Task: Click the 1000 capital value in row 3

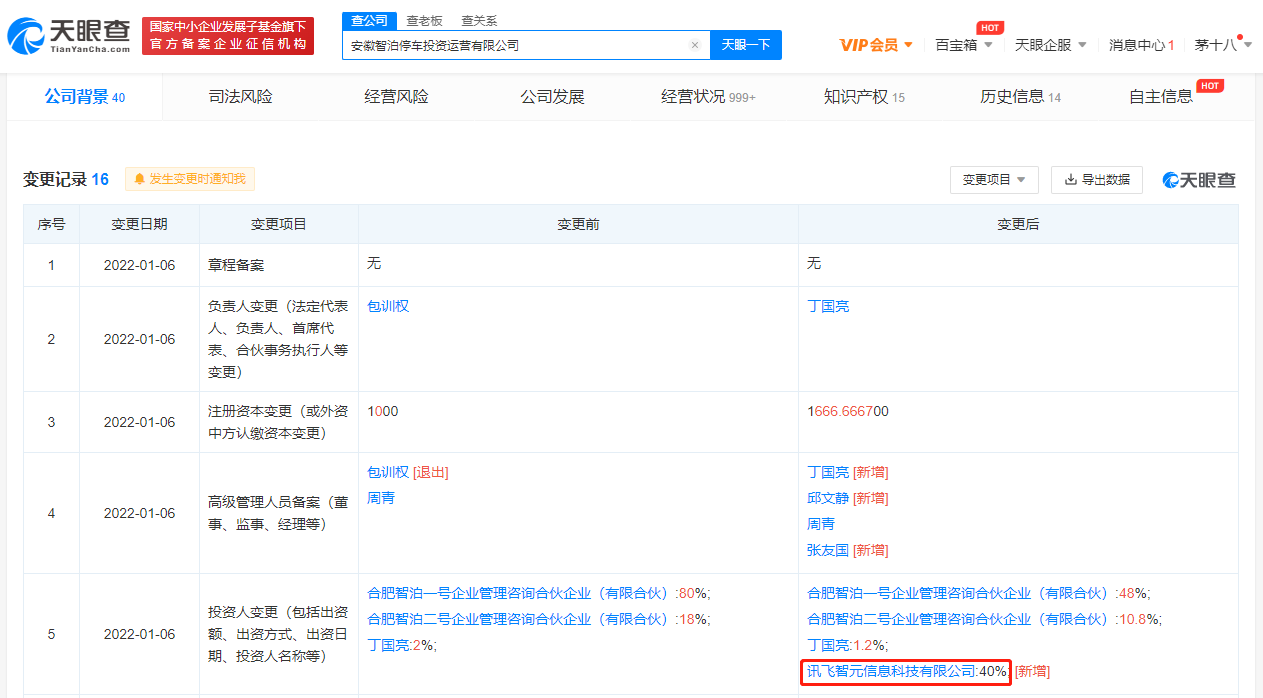Action: (x=383, y=411)
